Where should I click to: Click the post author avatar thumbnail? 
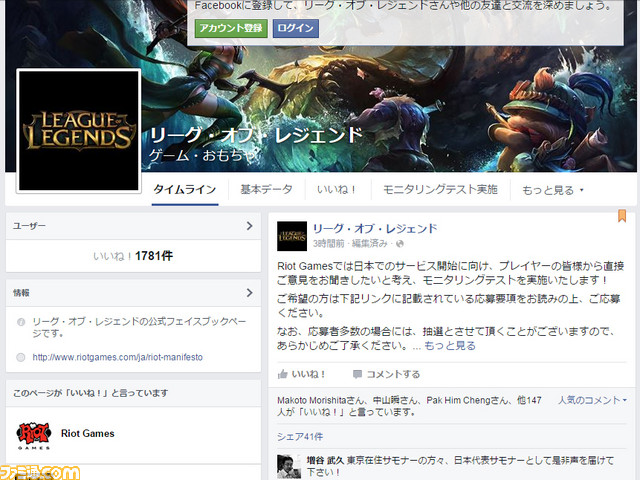(292, 236)
